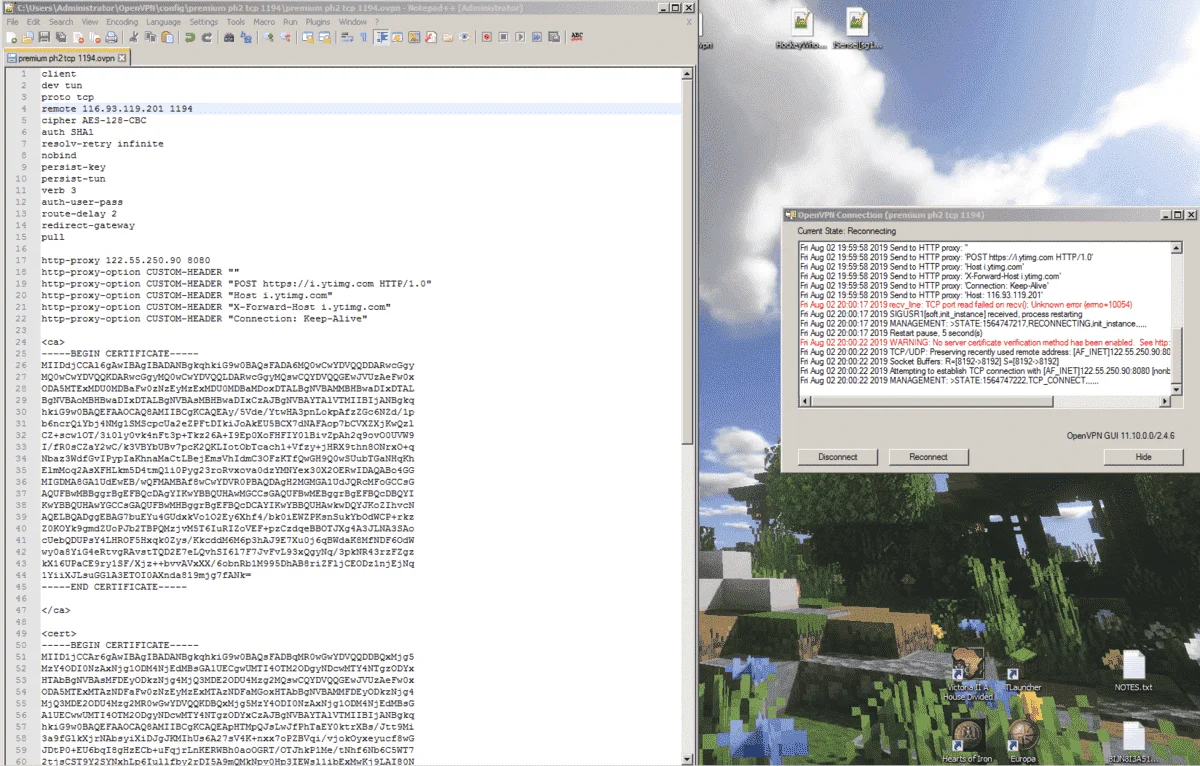Save the current file via toolbar icon
This screenshot has height=766, width=1200.
point(44,37)
